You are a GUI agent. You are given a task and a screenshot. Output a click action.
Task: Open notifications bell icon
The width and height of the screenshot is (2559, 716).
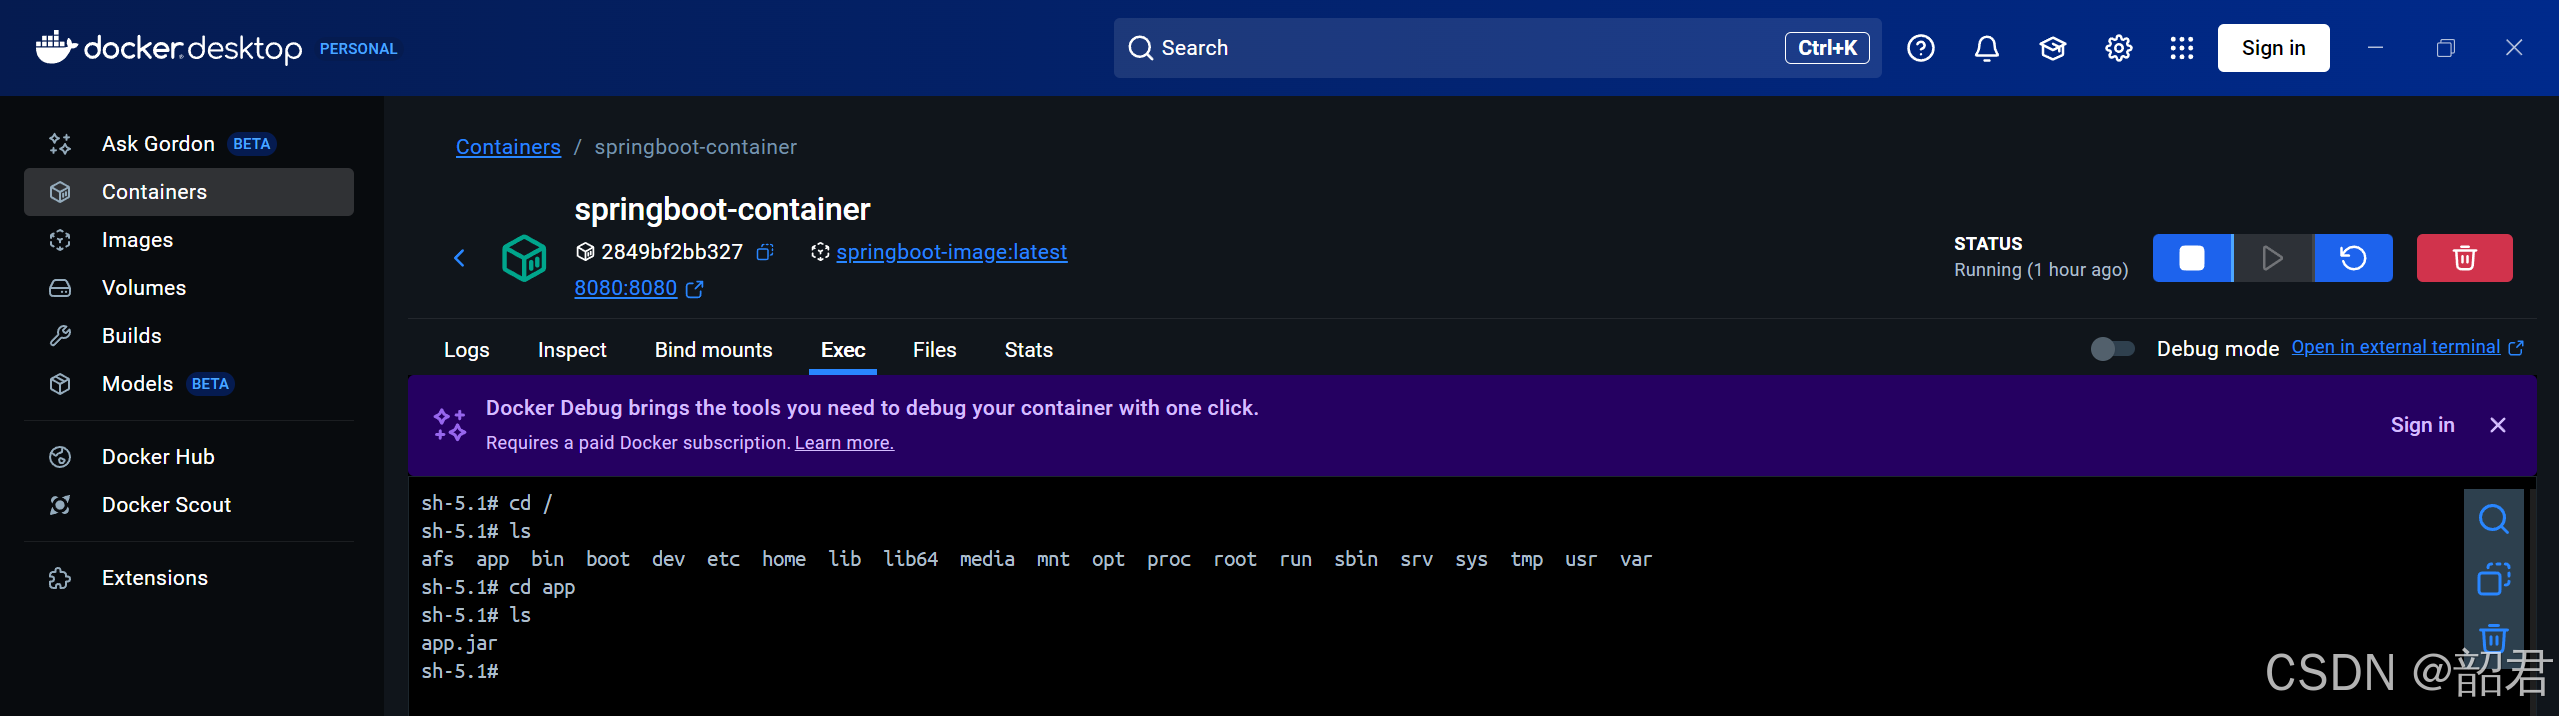pos(1986,48)
